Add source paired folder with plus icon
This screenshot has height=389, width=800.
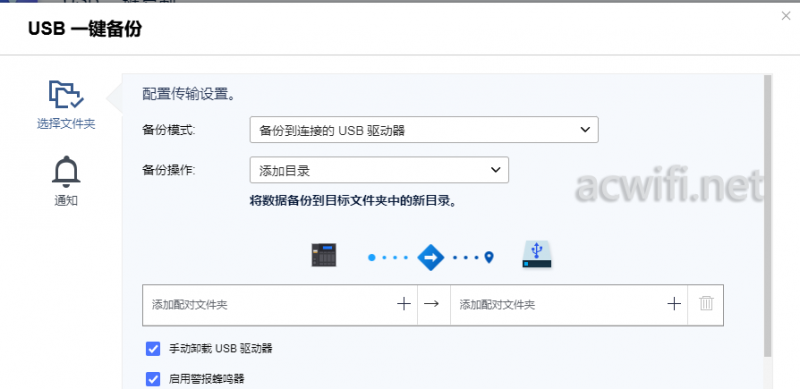pyautogui.click(x=404, y=304)
